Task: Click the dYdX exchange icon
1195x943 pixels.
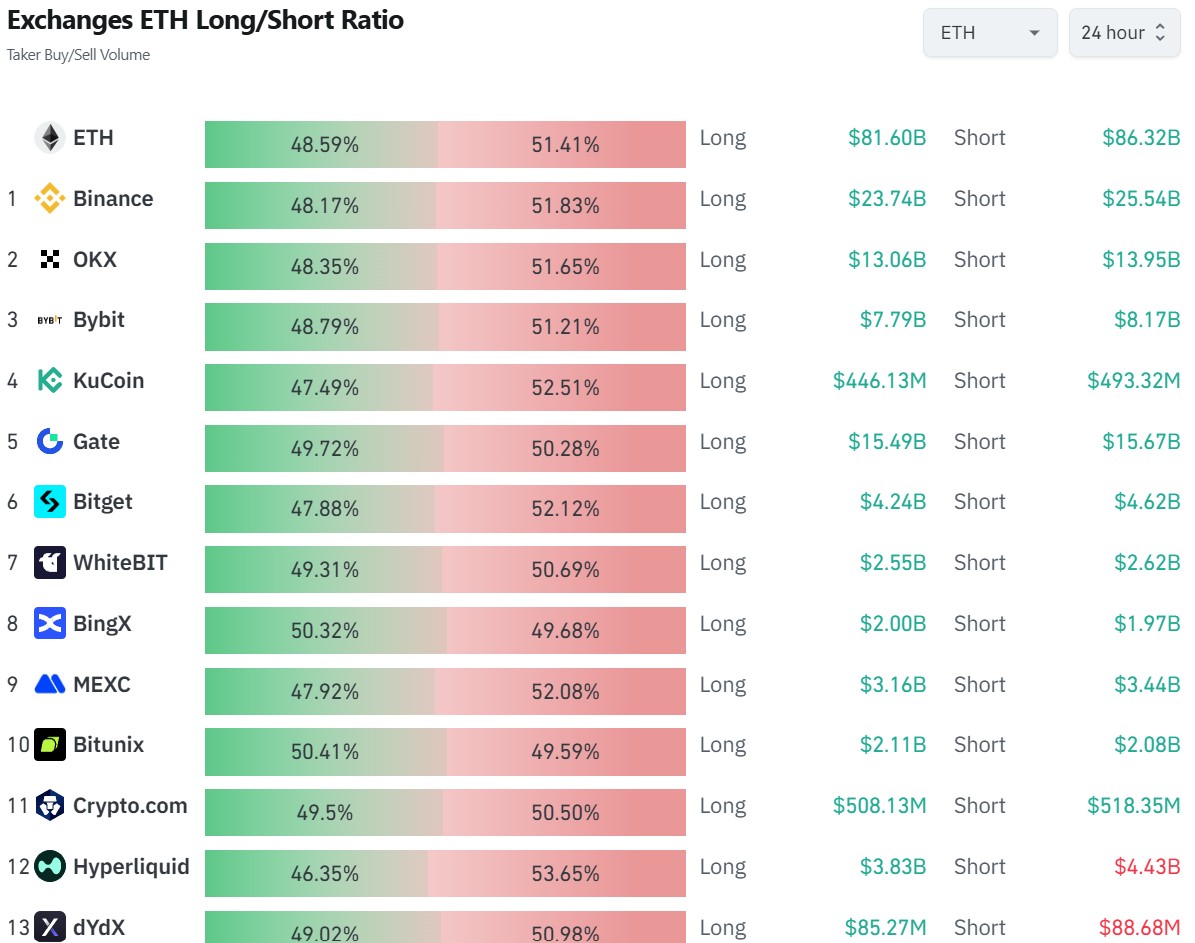Action: [x=52, y=928]
